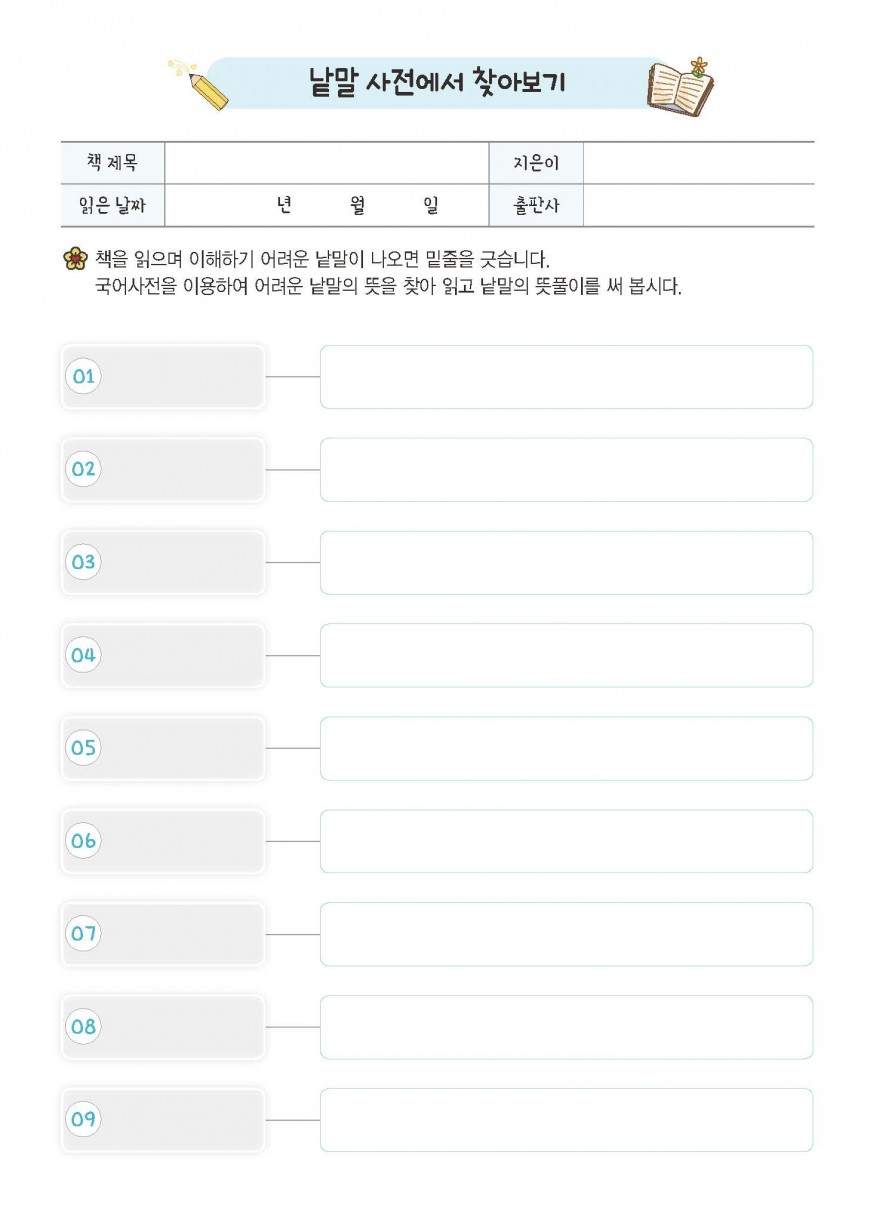Screen dimensions: 870x1223
Task: Click the definition box for item 08
Action: 566,1027
